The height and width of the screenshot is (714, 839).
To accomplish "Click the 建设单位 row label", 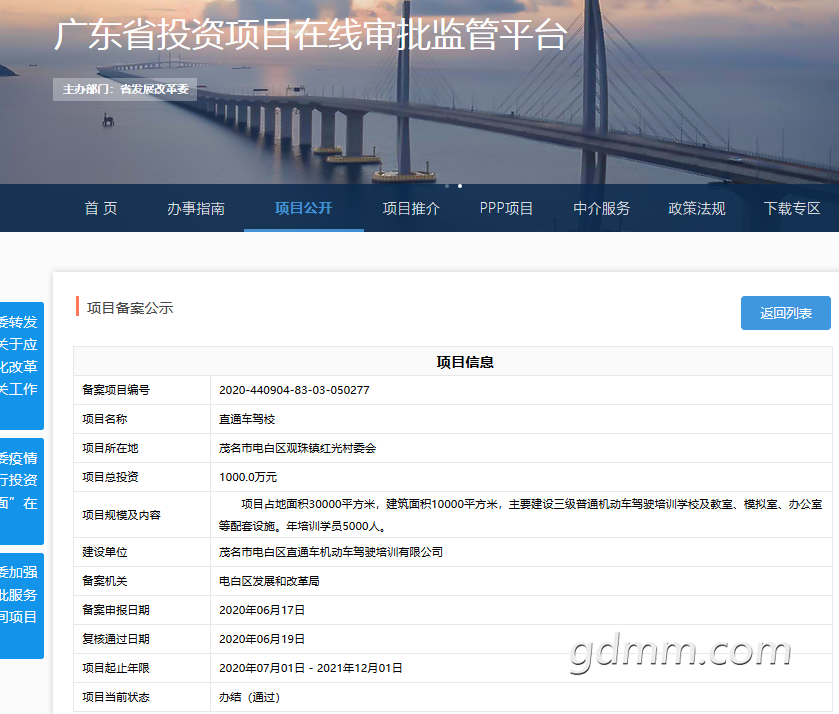I will (105, 552).
